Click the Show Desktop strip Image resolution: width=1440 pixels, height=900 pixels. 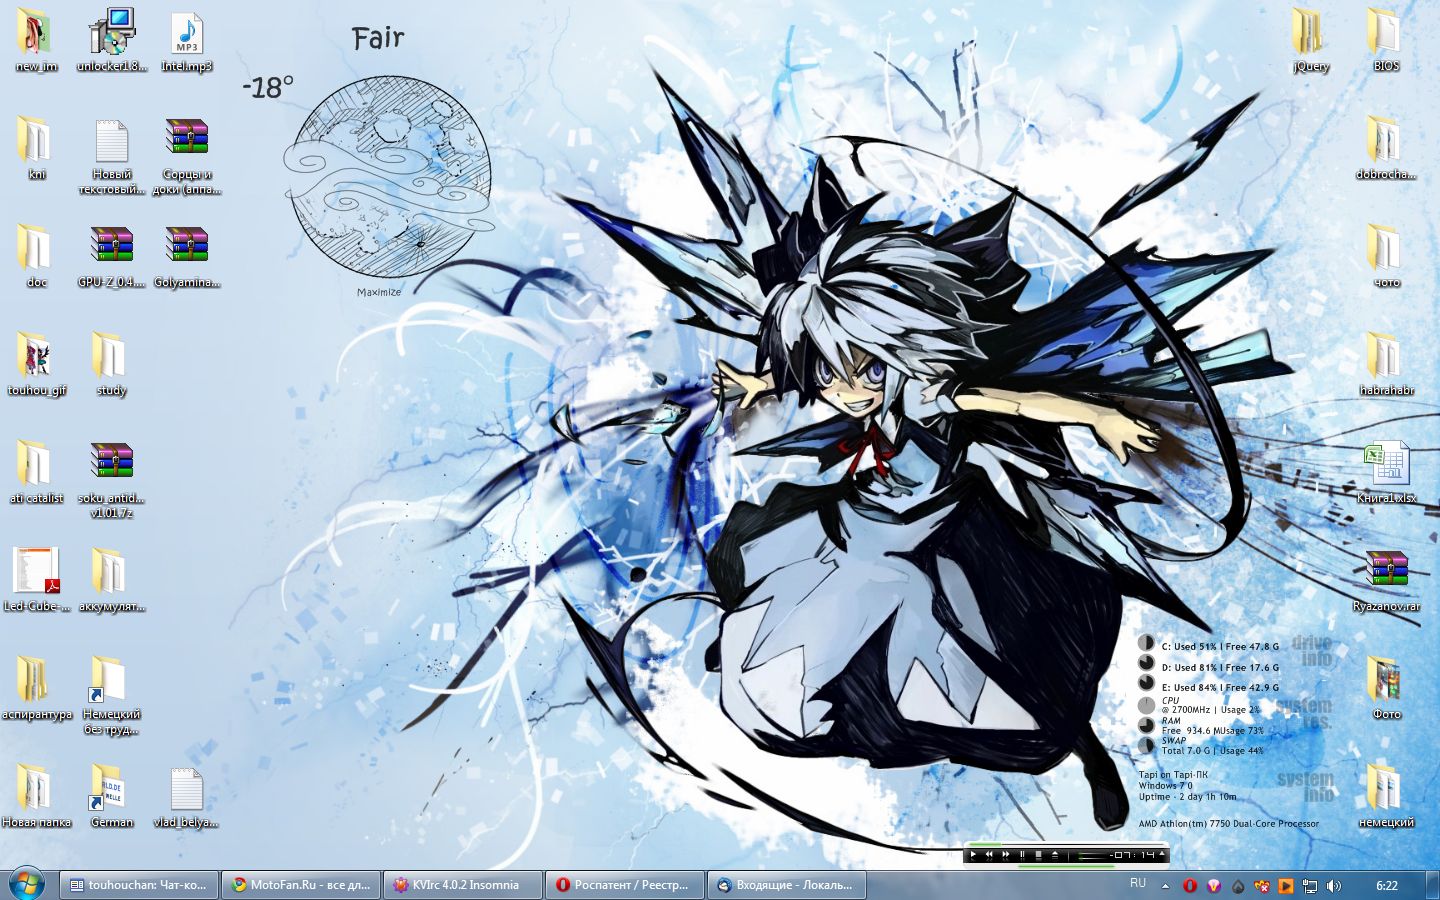pos(1433,885)
